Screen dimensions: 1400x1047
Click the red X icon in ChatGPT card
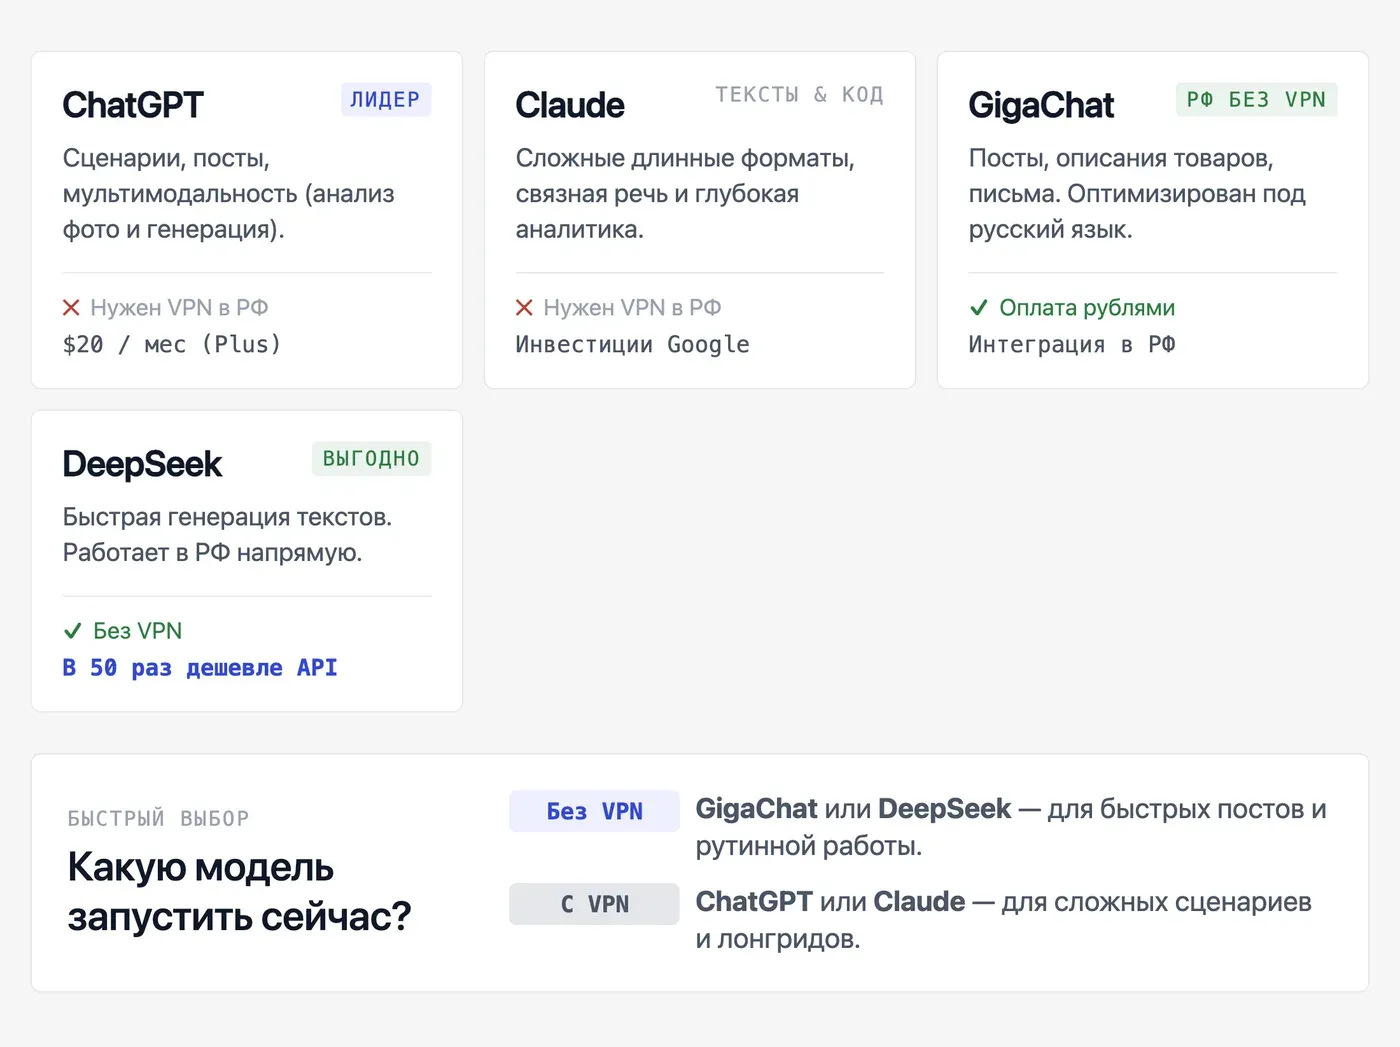(71, 307)
